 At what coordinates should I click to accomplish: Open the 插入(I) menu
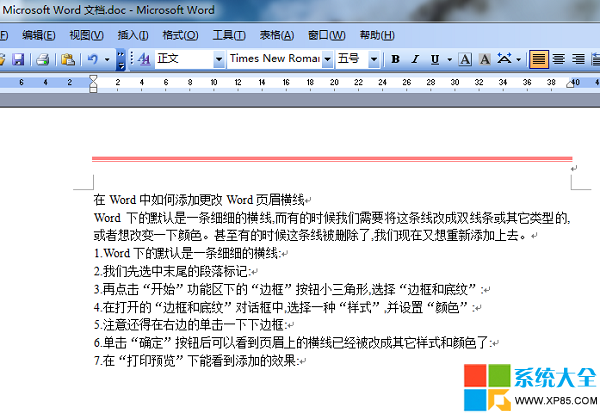point(133,36)
